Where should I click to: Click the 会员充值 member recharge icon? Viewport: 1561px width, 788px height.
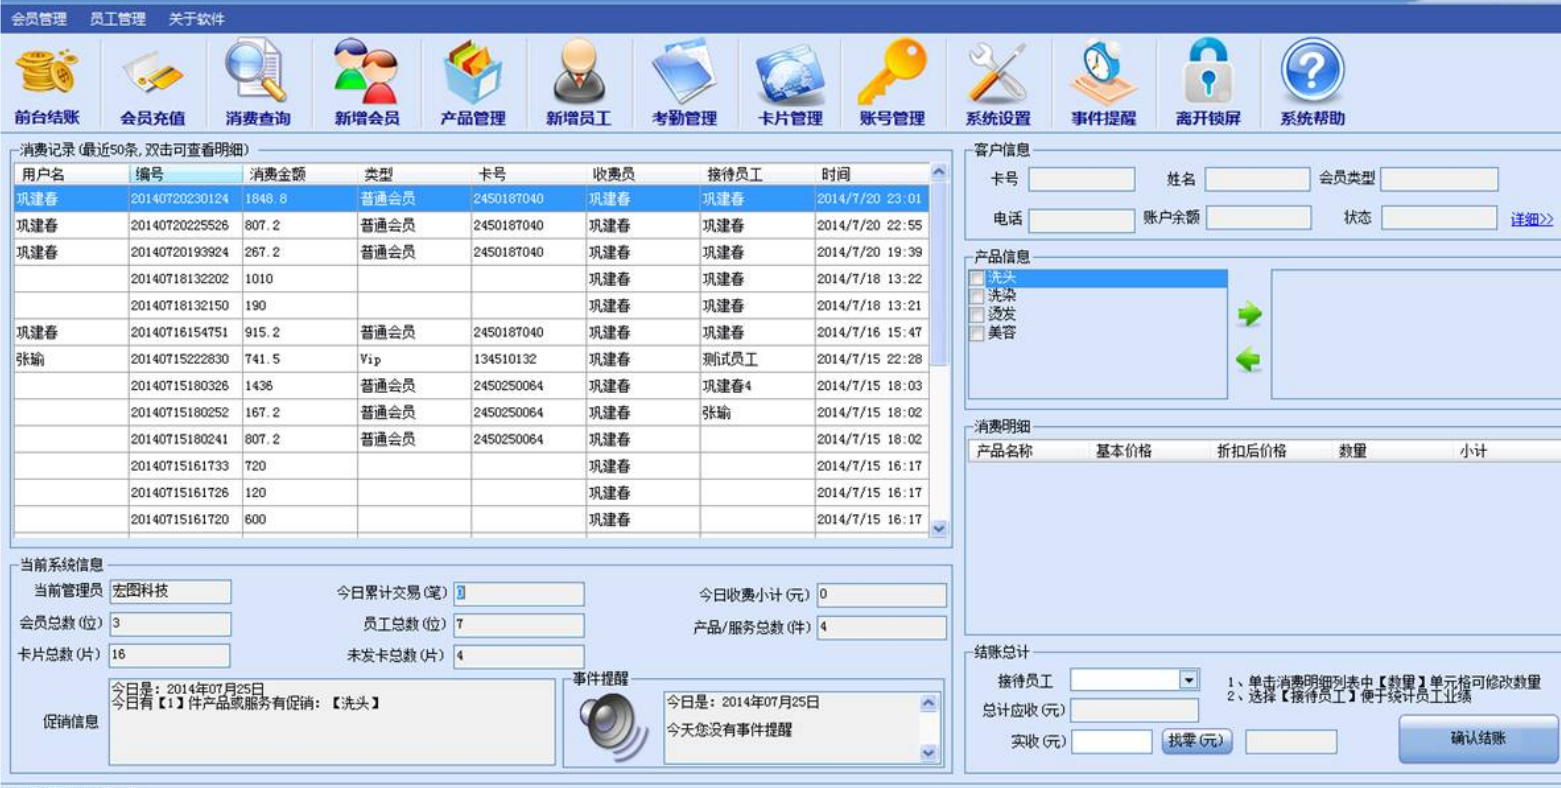152,82
